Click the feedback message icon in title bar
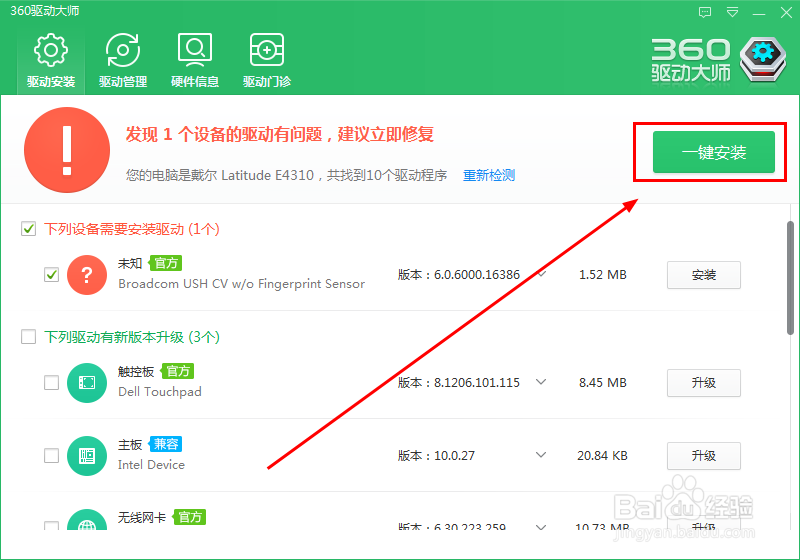 (705, 12)
